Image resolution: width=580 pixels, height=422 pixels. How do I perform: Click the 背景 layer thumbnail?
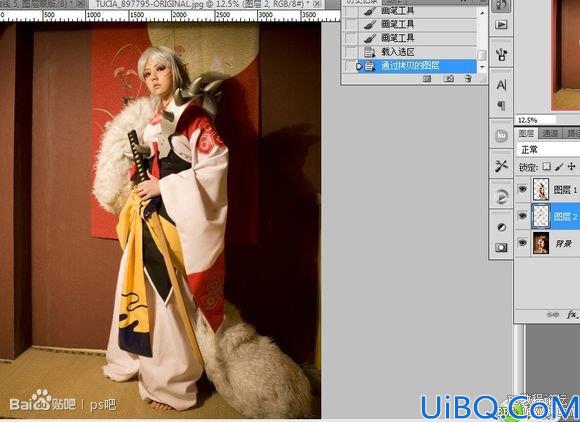click(540, 243)
